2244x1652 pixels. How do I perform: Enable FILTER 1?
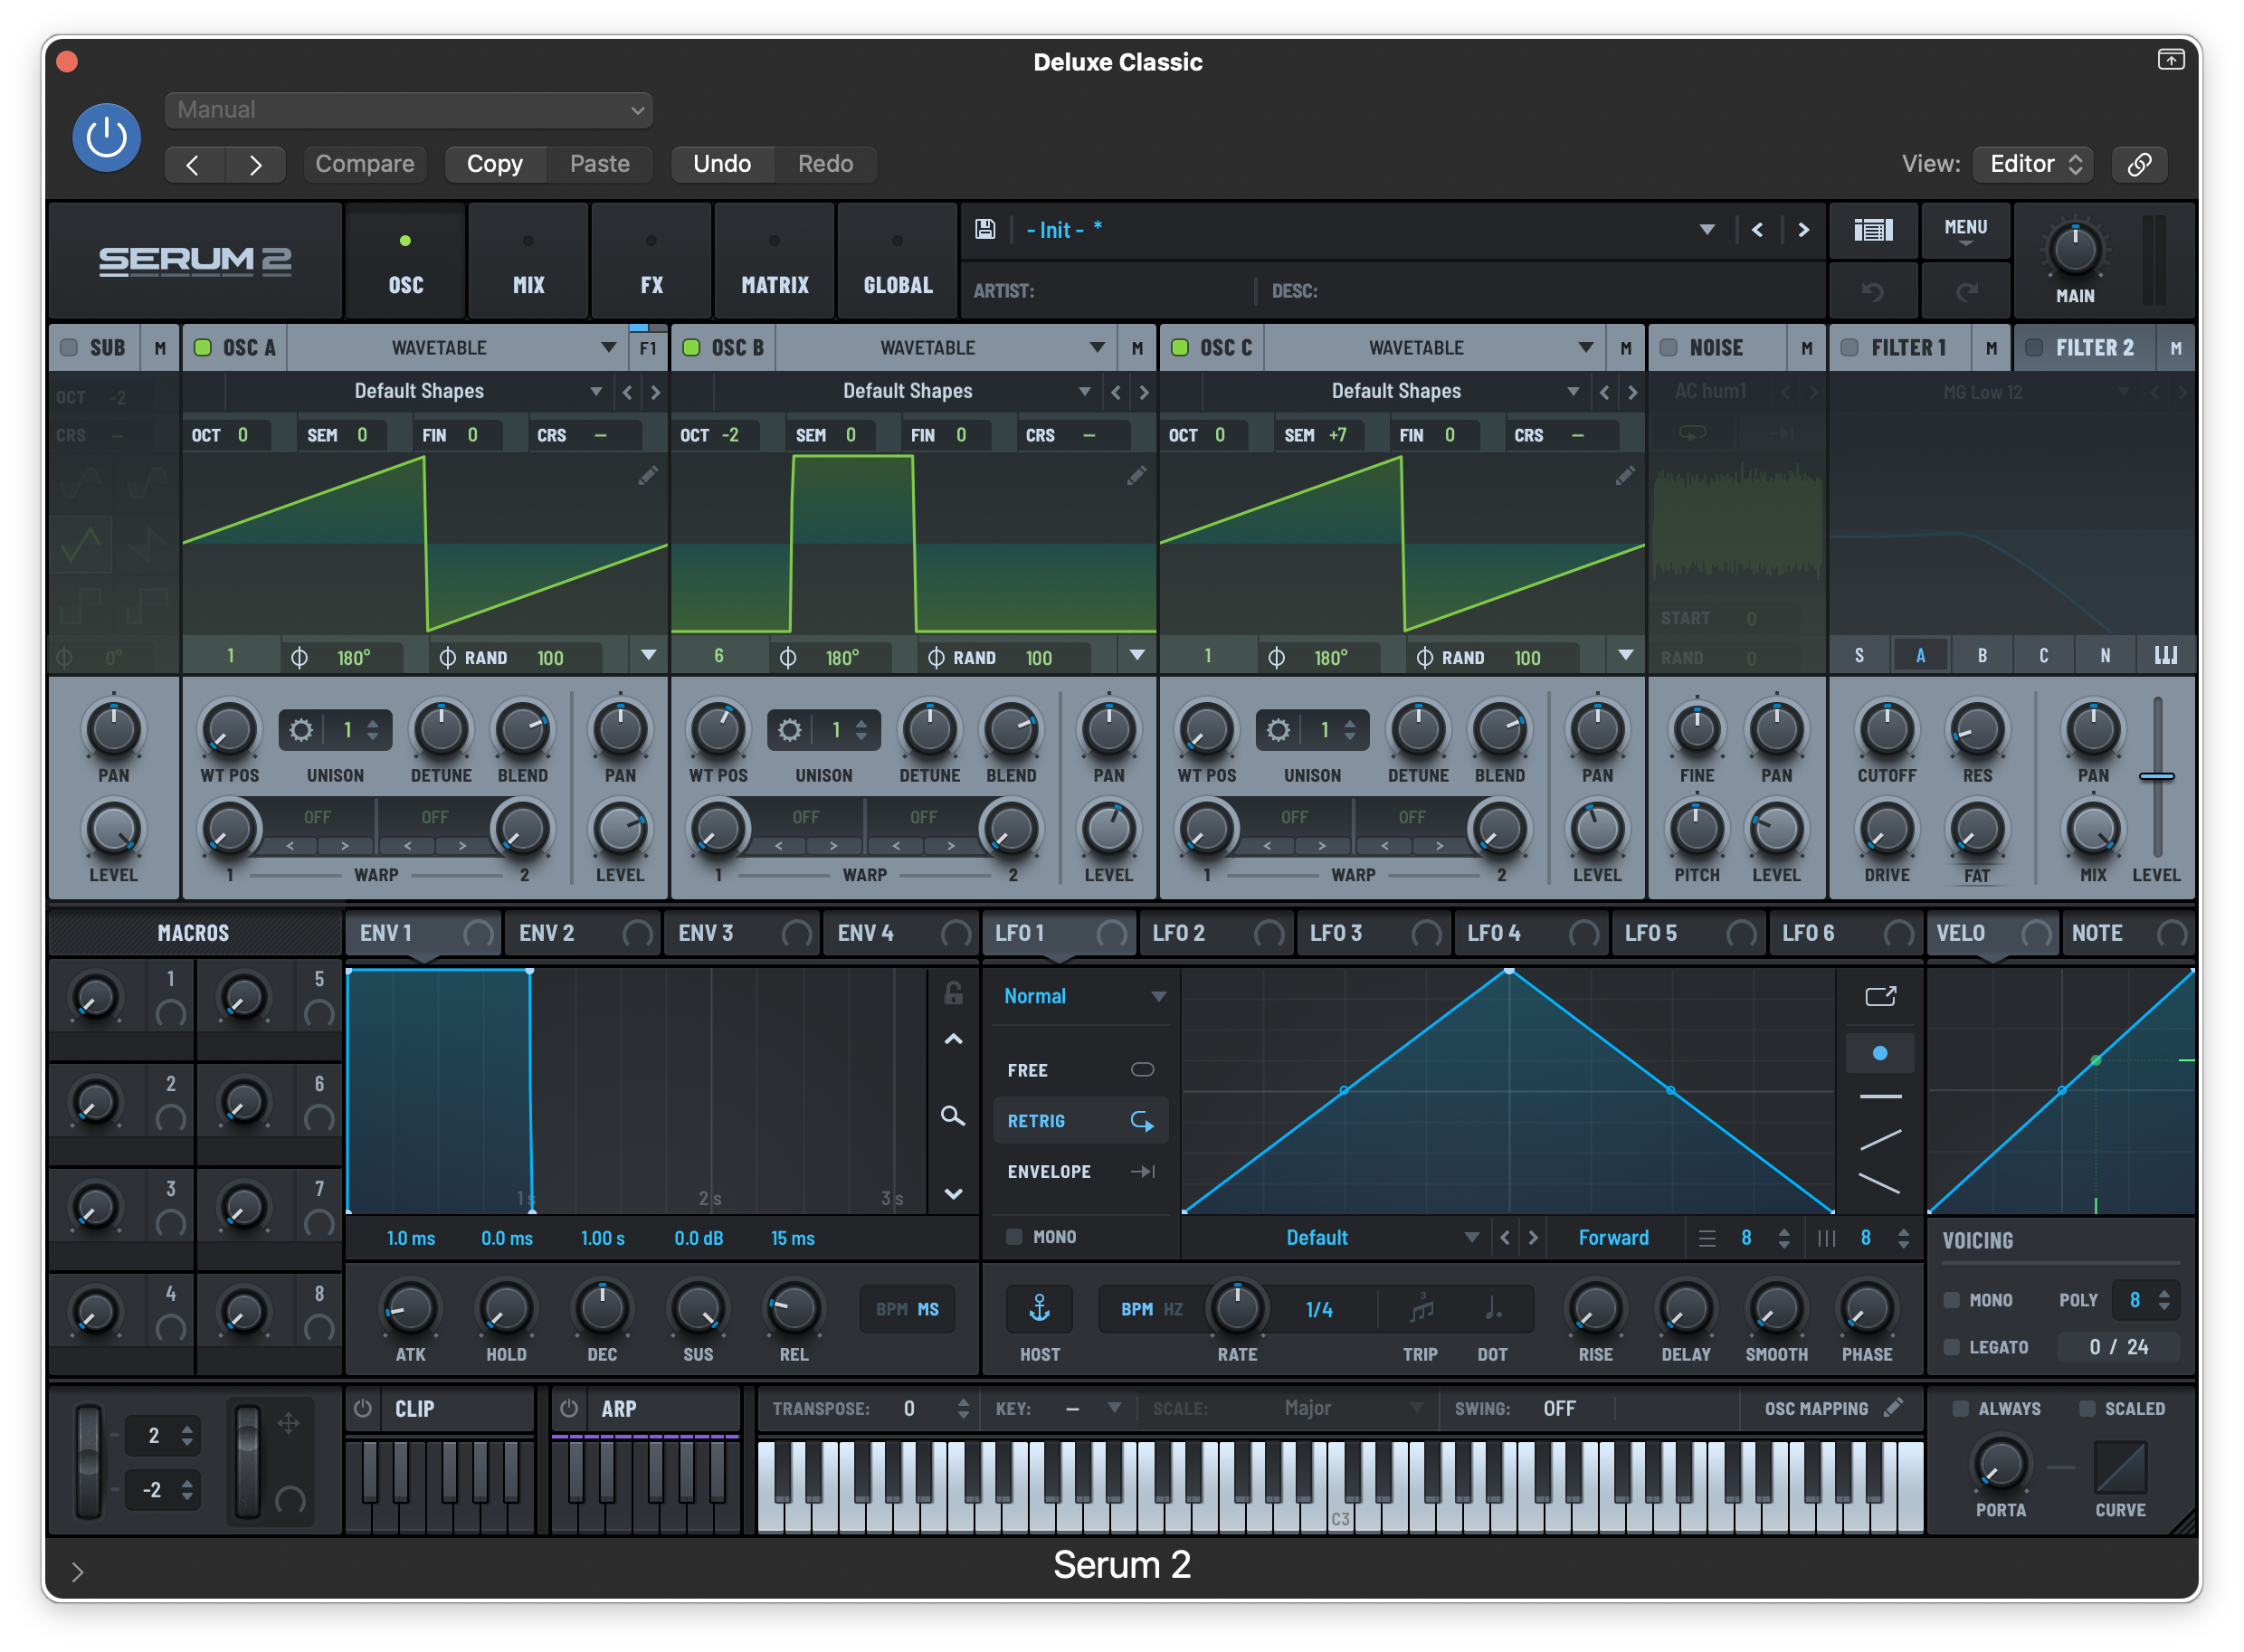pyautogui.click(x=1850, y=347)
